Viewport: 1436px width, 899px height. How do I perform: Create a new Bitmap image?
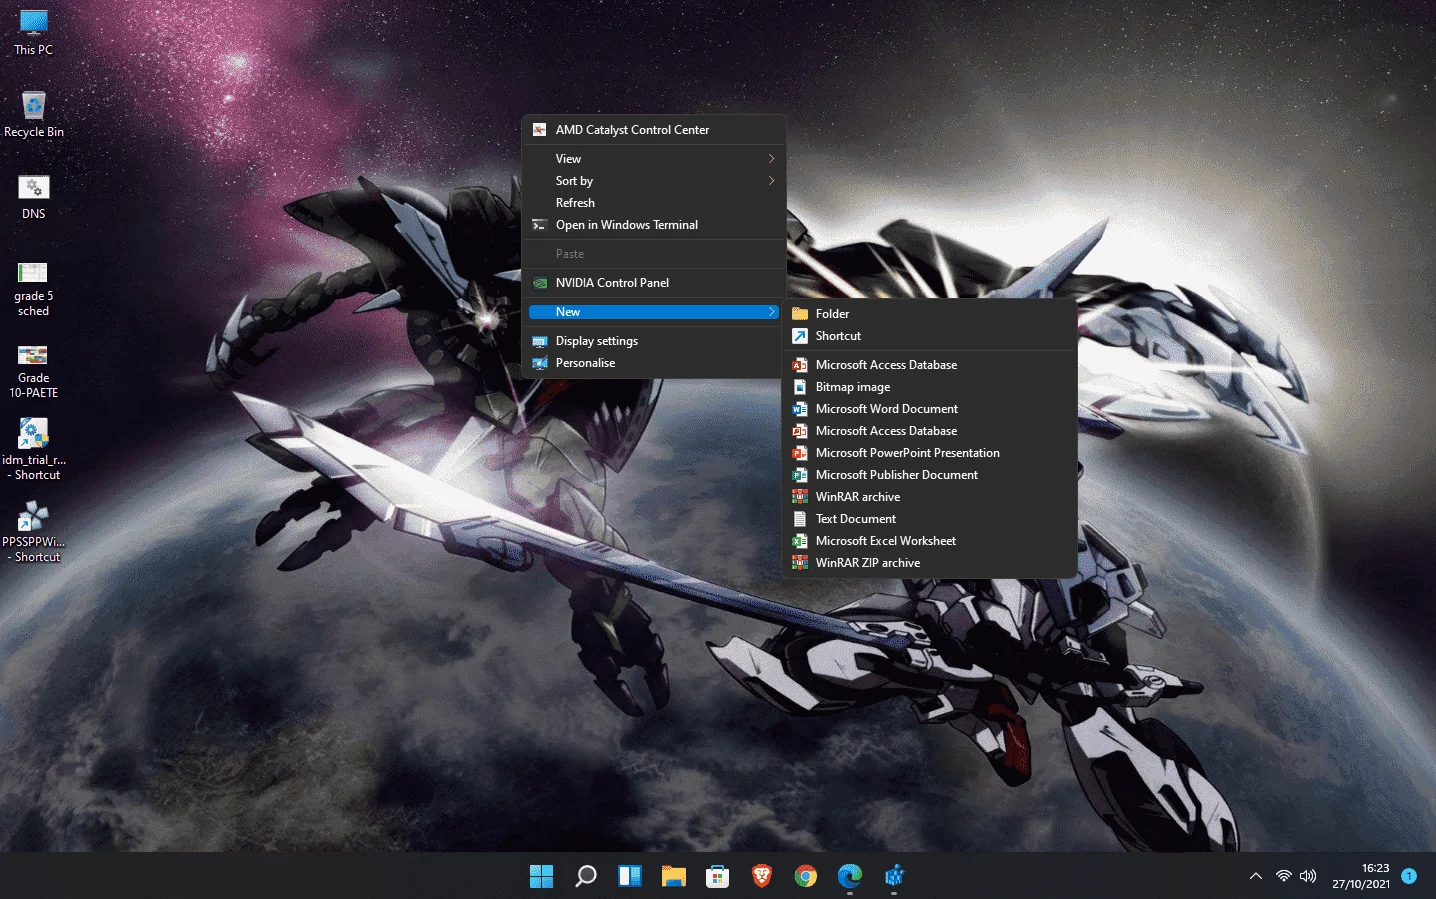coord(930,387)
